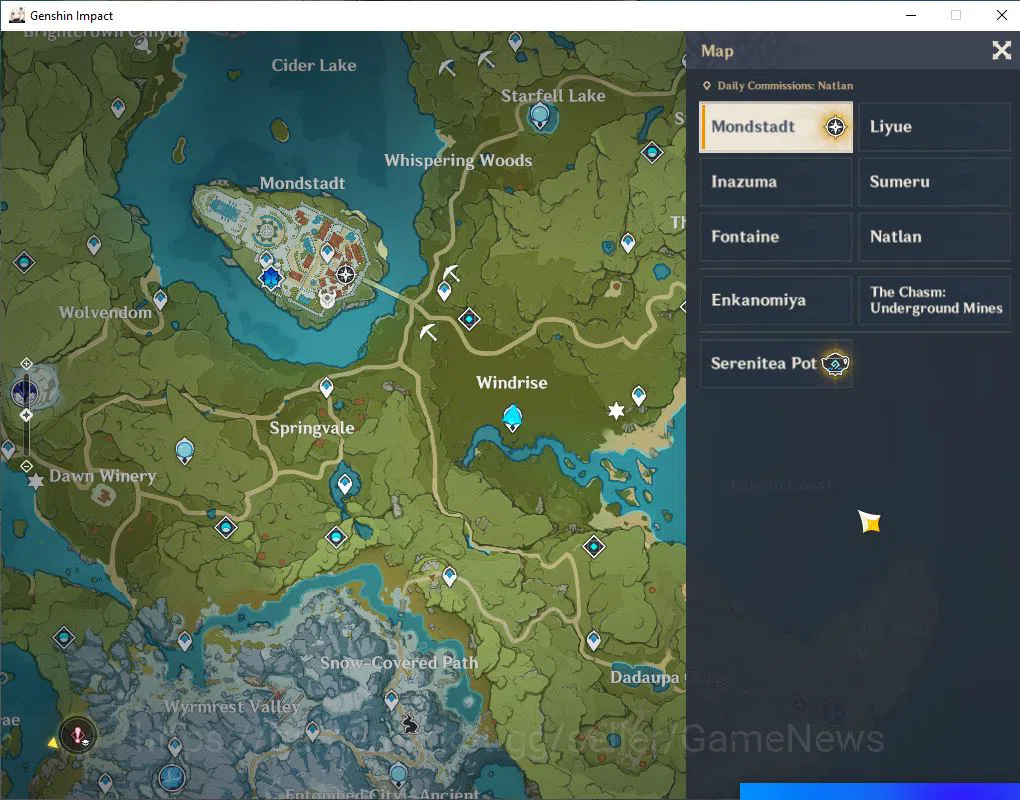
Task: Click the teleport waypoint above the Dadaupa label
Action: coord(593,641)
